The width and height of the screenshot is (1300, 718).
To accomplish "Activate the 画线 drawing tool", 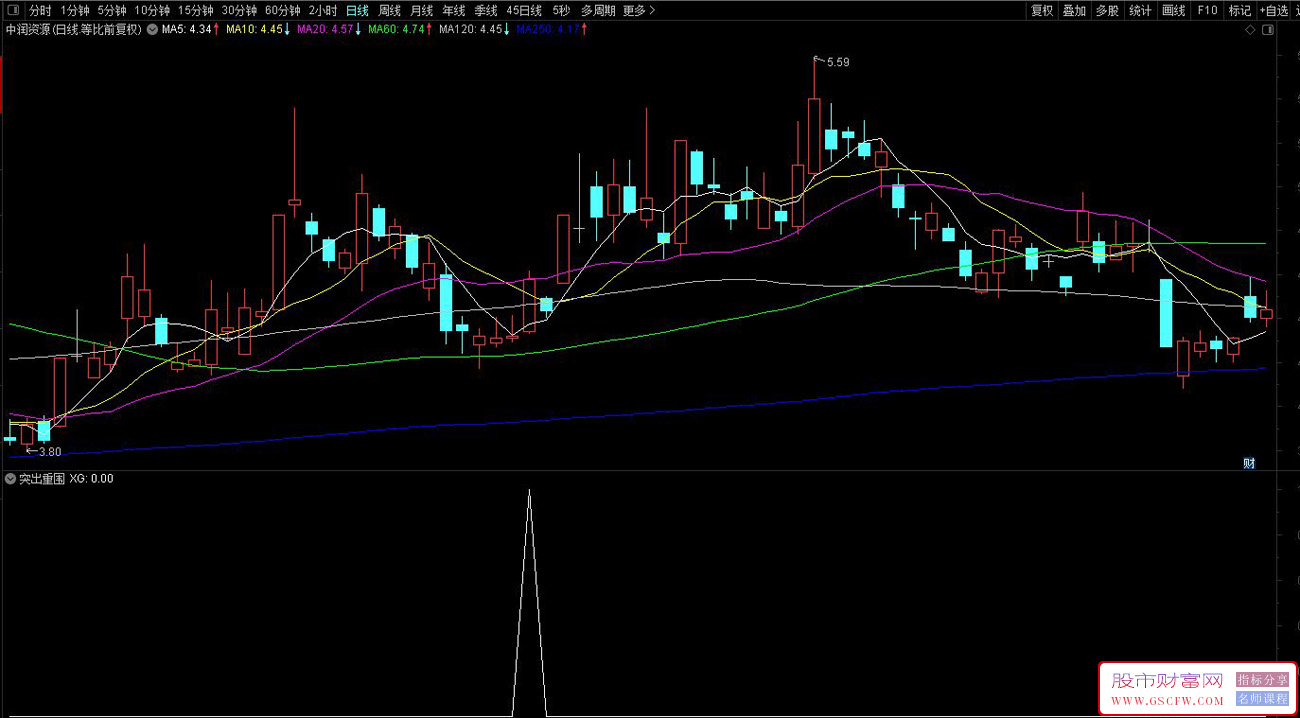I will (1174, 10).
